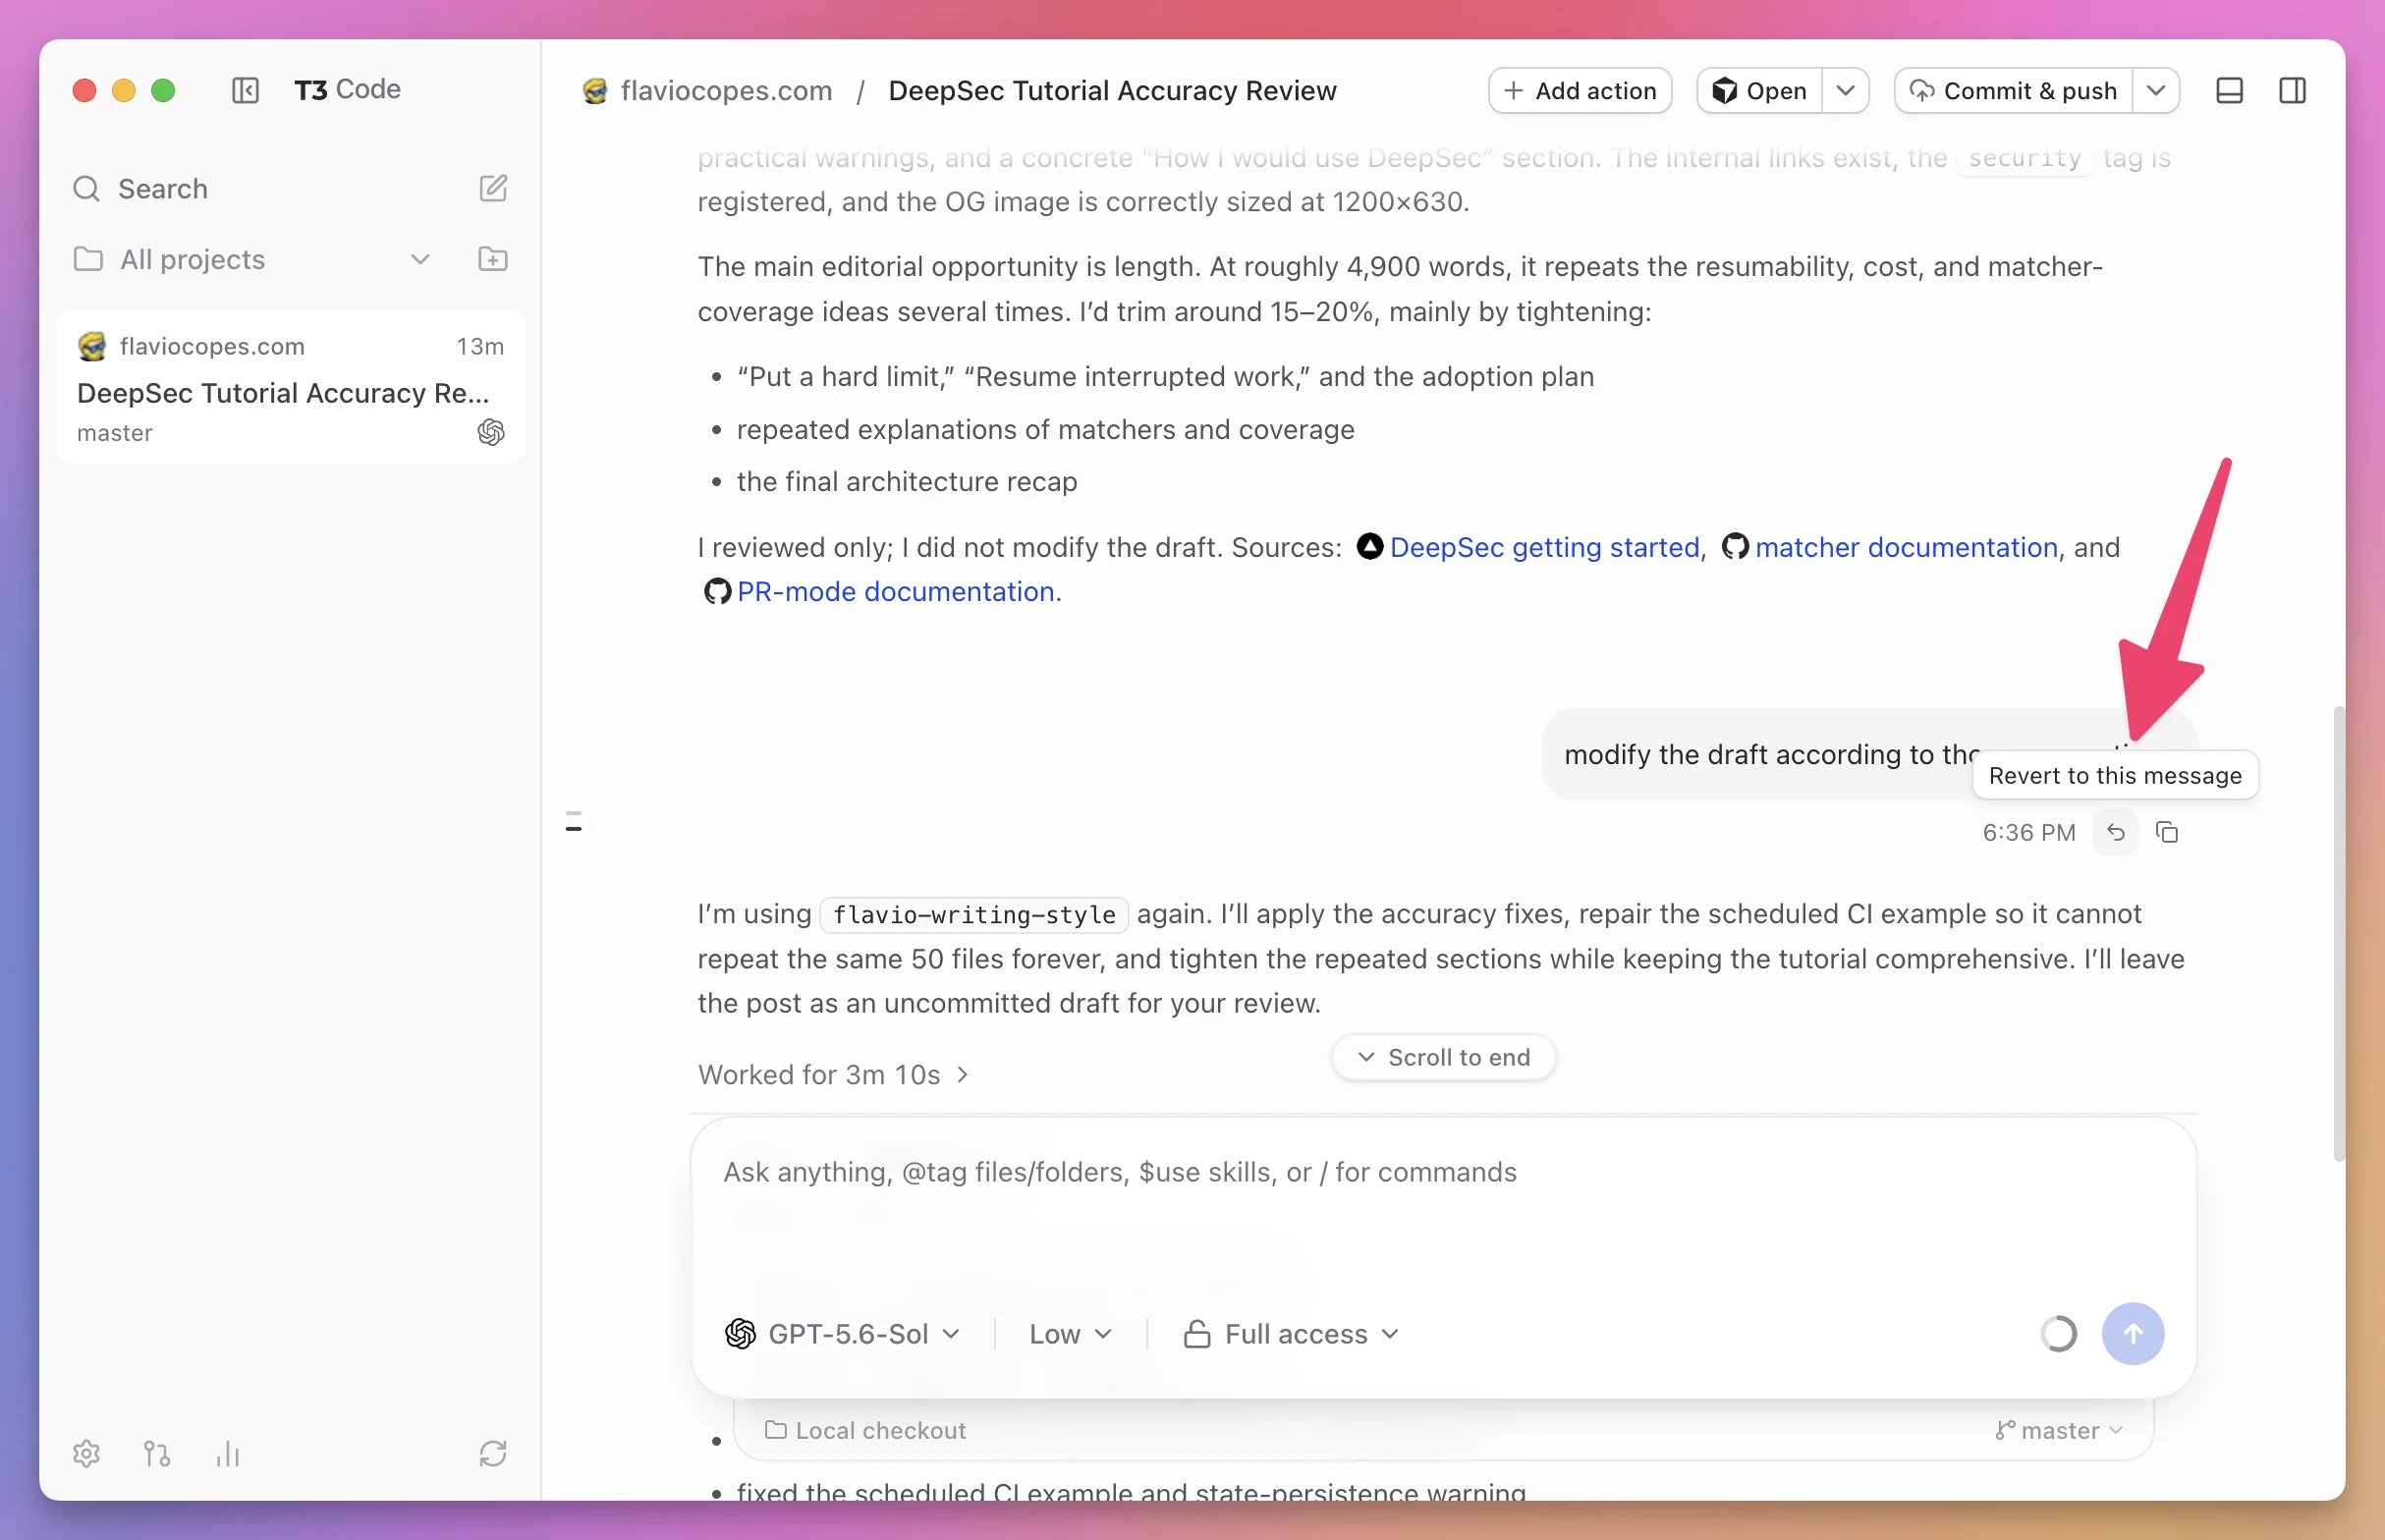The width and height of the screenshot is (2385, 1540).
Task: Click the Commit & push button
Action: pyautogui.click(x=2014, y=90)
